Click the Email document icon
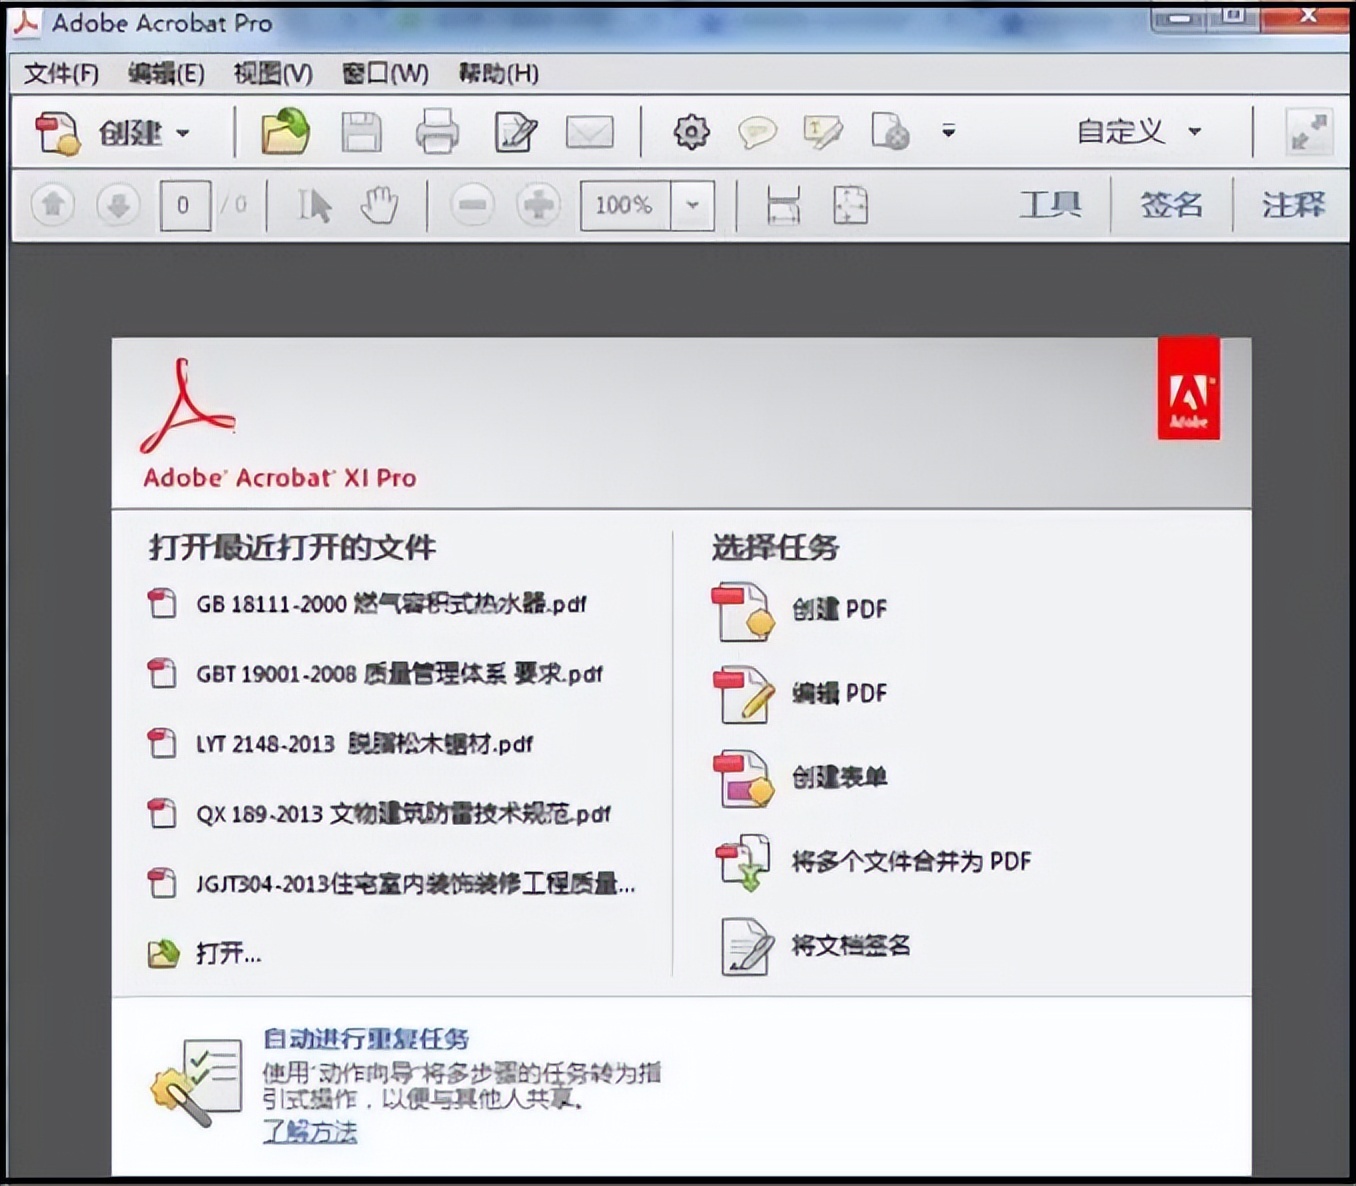 pos(590,131)
